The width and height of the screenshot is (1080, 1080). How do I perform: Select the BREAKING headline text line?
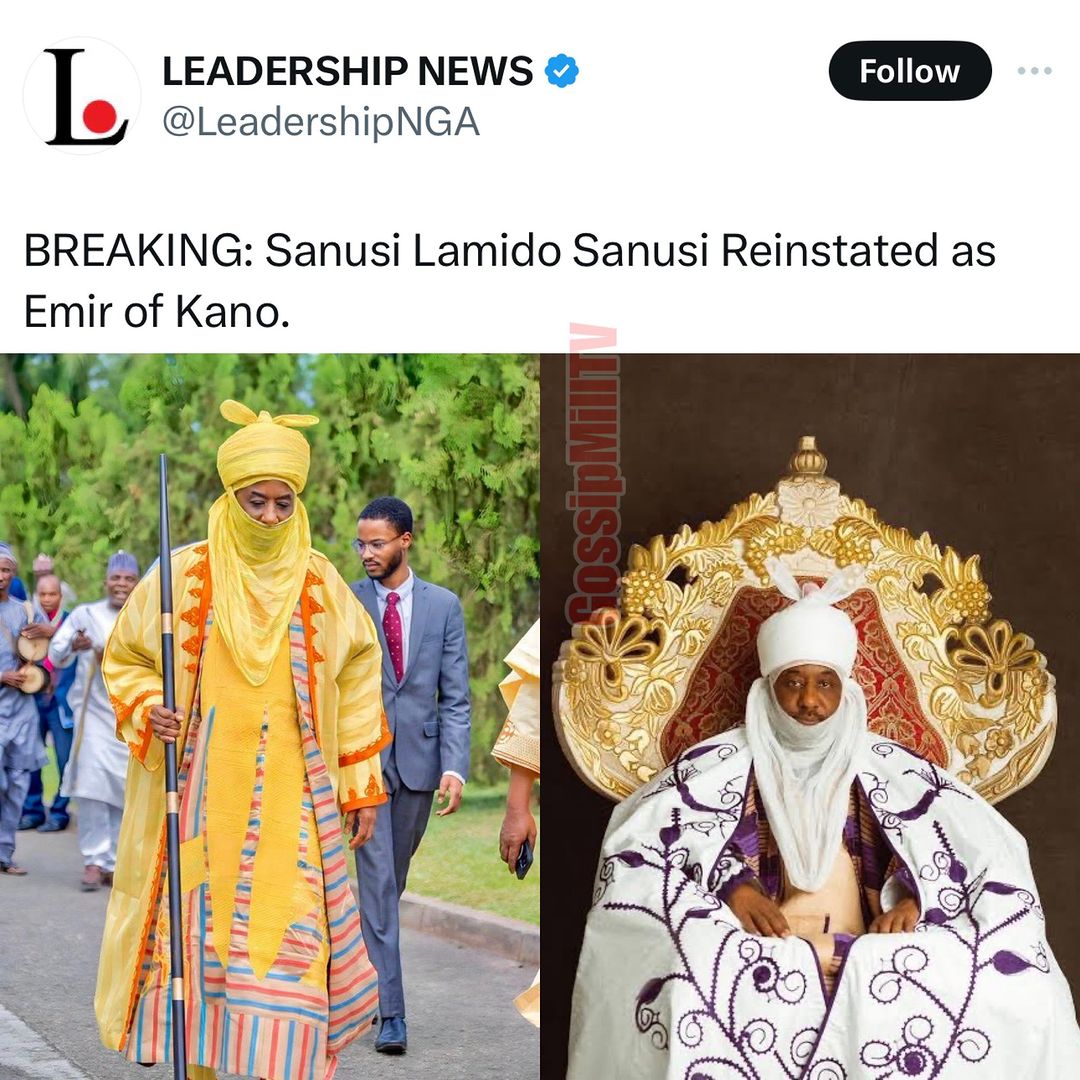[x=510, y=250]
